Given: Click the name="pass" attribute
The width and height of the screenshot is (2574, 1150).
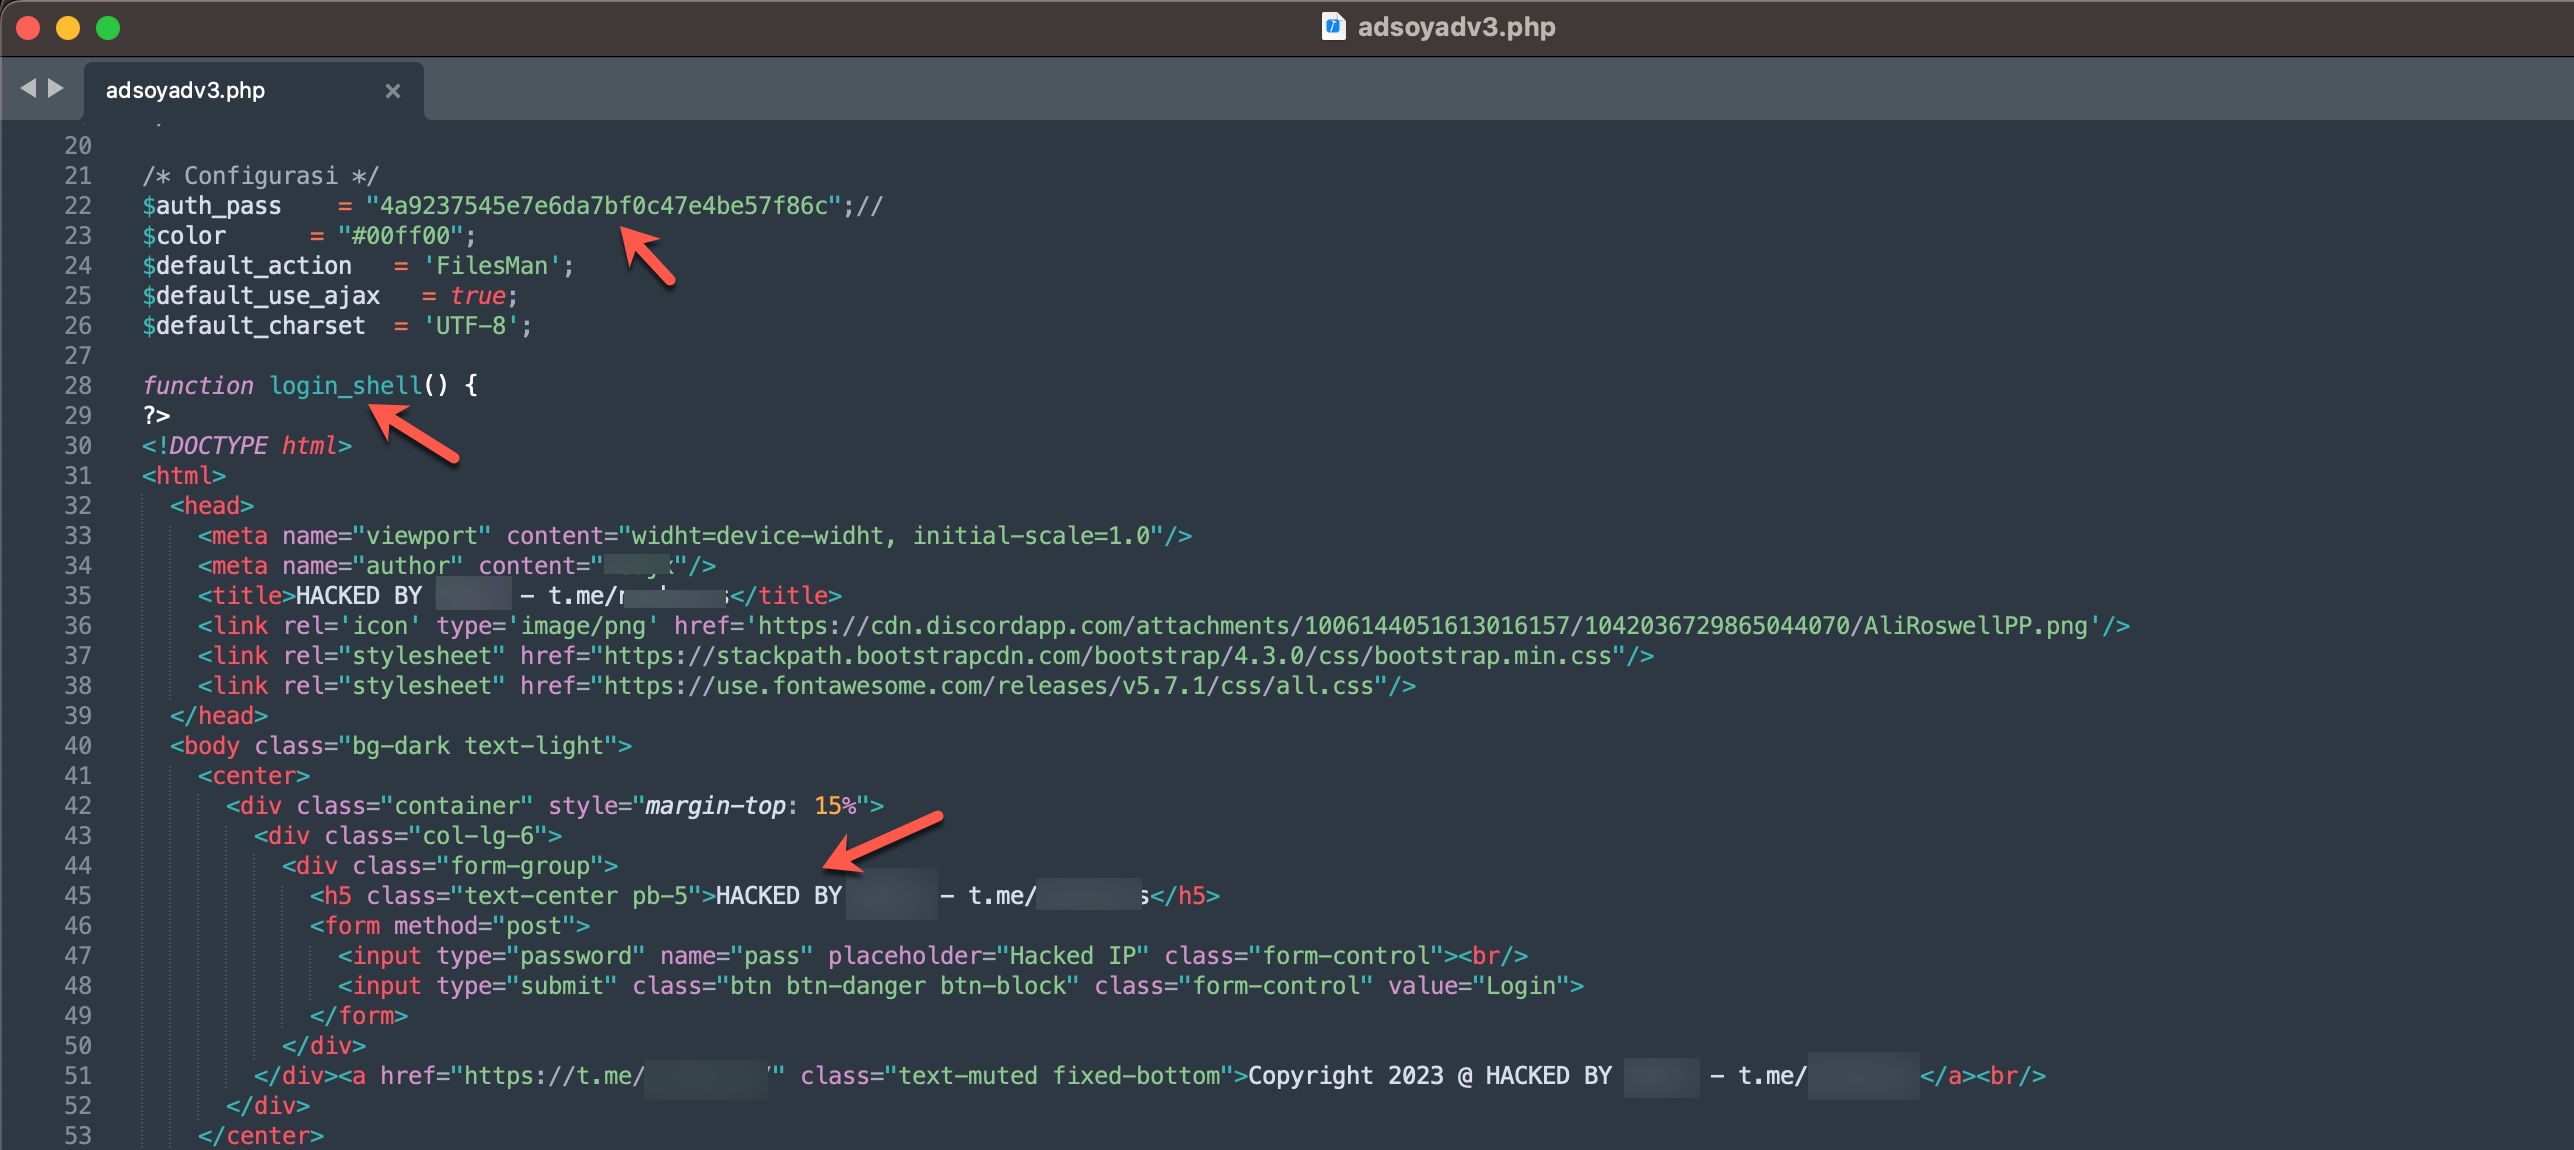Looking at the screenshot, I should pos(737,956).
